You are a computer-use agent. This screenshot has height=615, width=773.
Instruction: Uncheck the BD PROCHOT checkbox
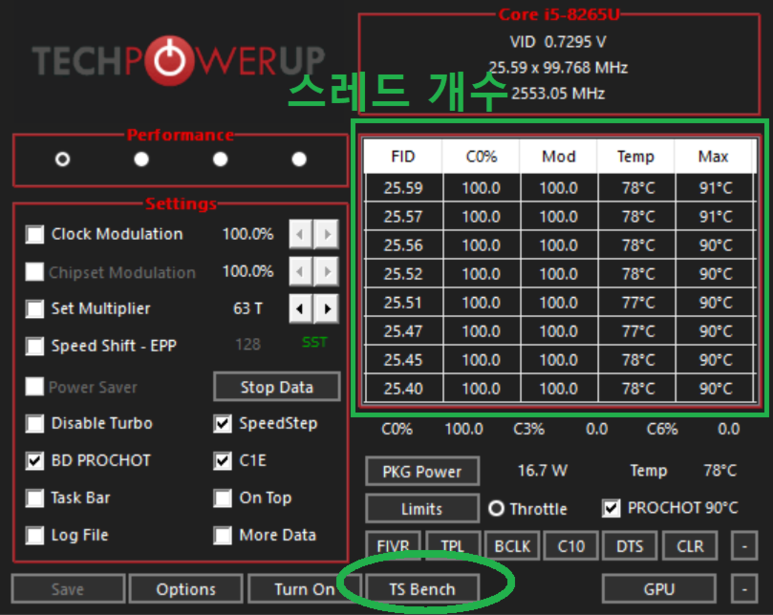(x=35, y=461)
